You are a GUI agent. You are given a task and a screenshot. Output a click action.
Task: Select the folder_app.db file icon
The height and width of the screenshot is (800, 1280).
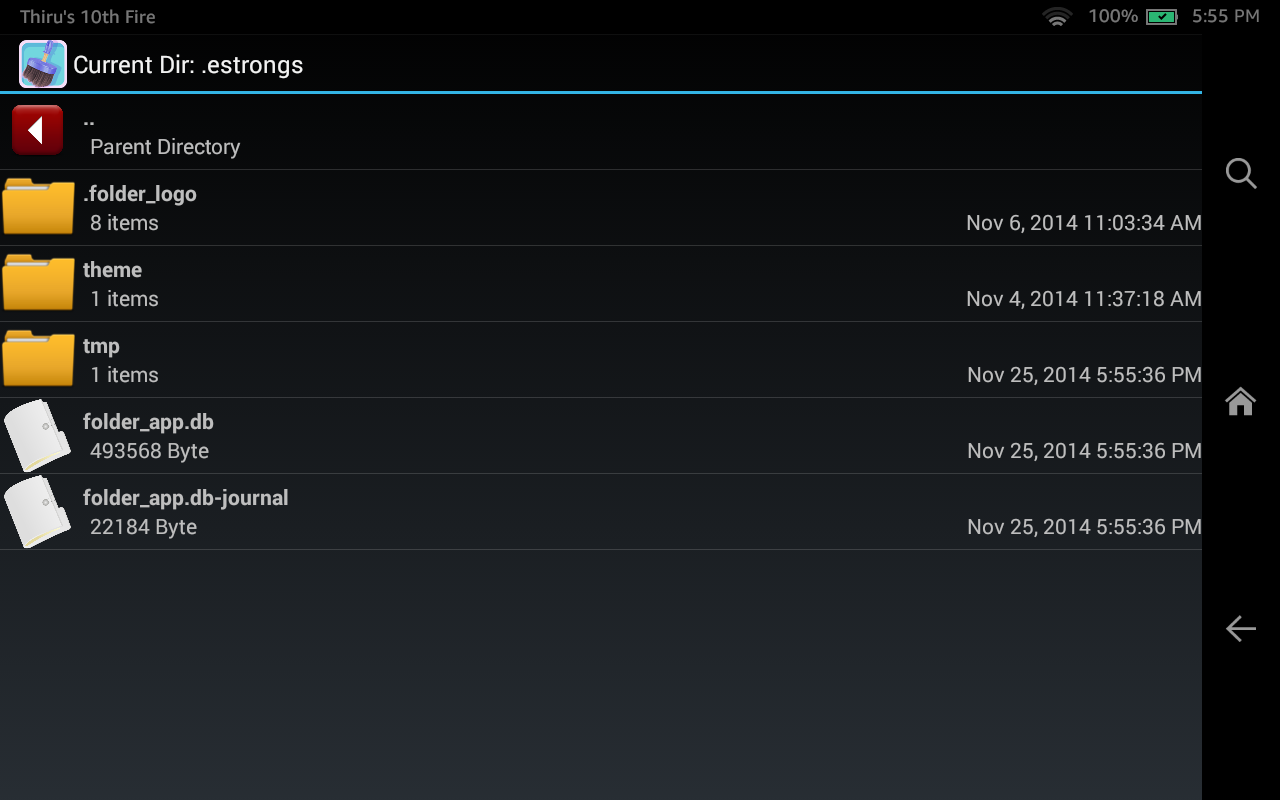coord(37,435)
